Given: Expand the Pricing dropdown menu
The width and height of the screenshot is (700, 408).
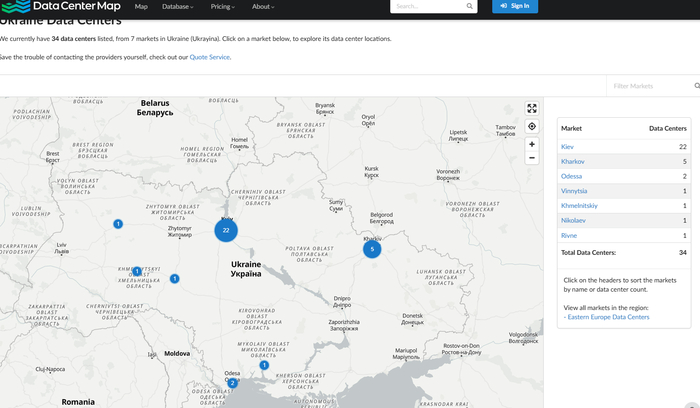Looking at the screenshot, I should [223, 6].
